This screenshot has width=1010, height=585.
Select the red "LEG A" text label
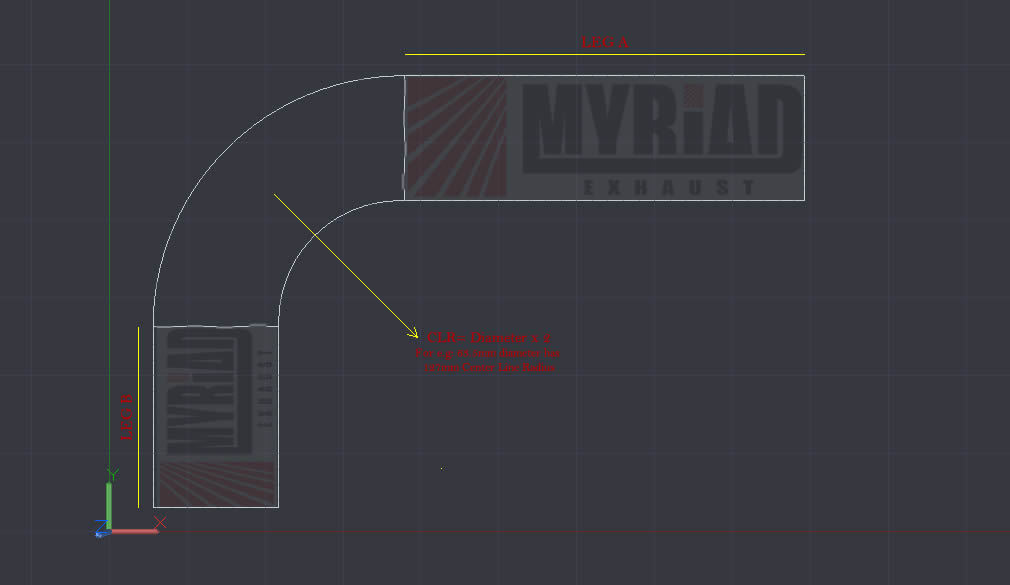pos(604,43)
